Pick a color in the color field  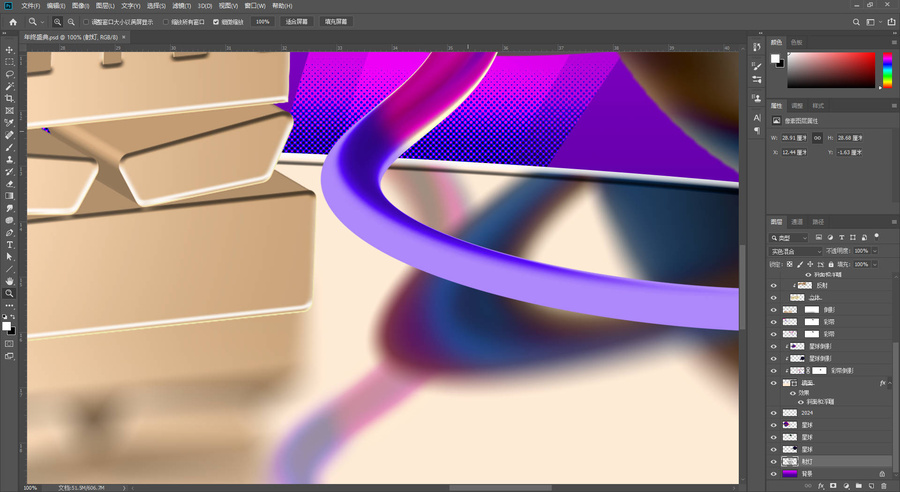[831, 70]
